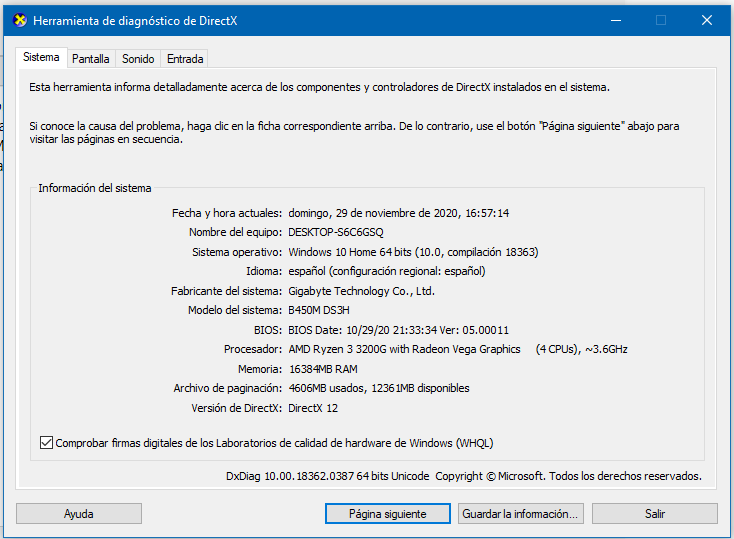Click the BIOS Date value text
This screenshot has height=539, width=734.
[398, 330]
